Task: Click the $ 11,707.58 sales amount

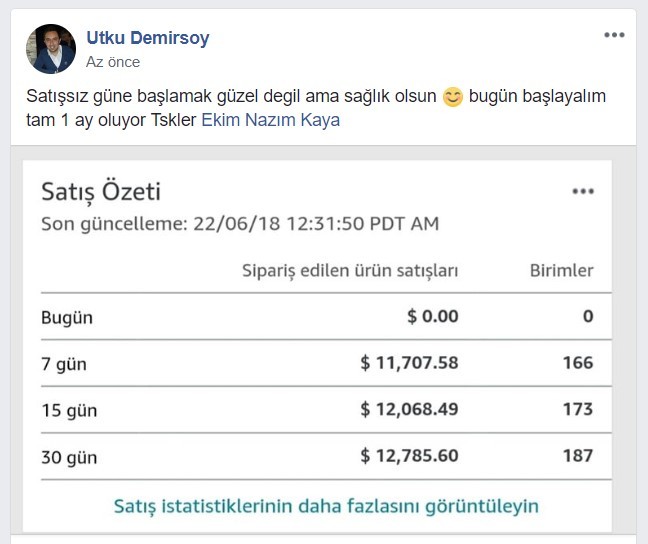Action: pos(409,363)
